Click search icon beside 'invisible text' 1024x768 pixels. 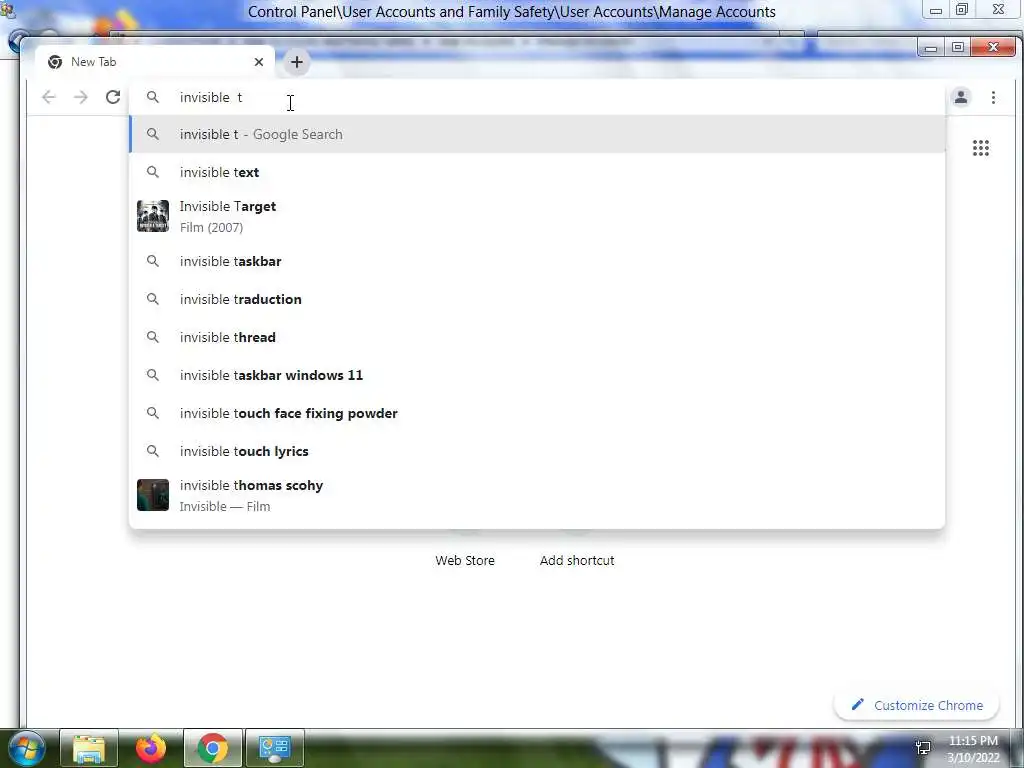click(x=152, y=172)
